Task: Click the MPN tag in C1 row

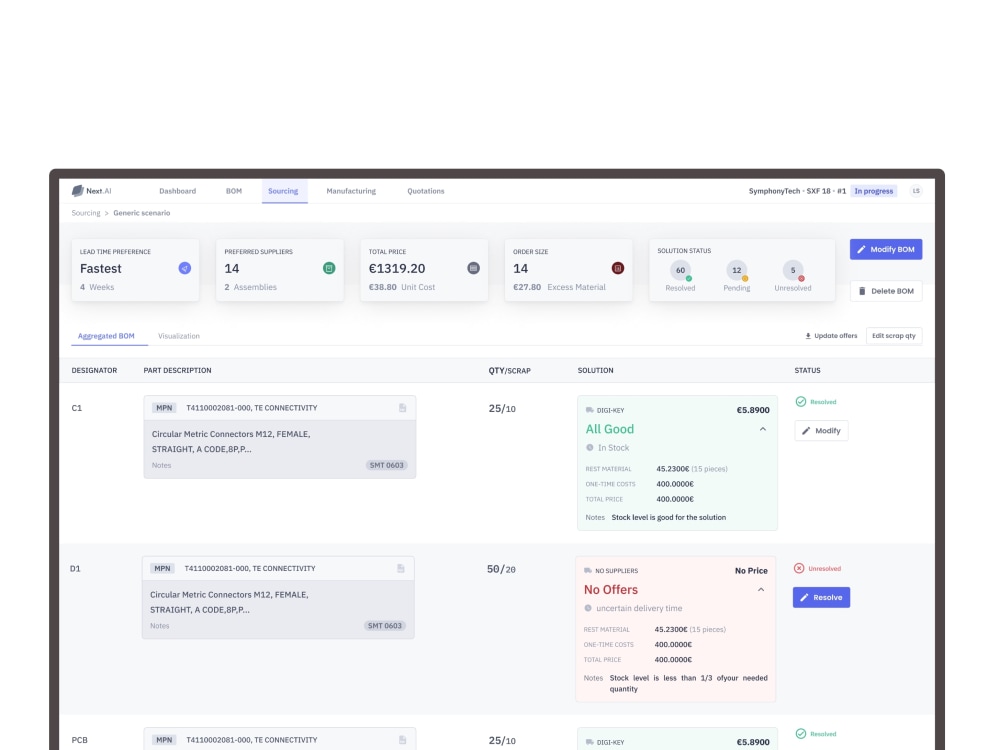Action: click(x=164, y=408)
